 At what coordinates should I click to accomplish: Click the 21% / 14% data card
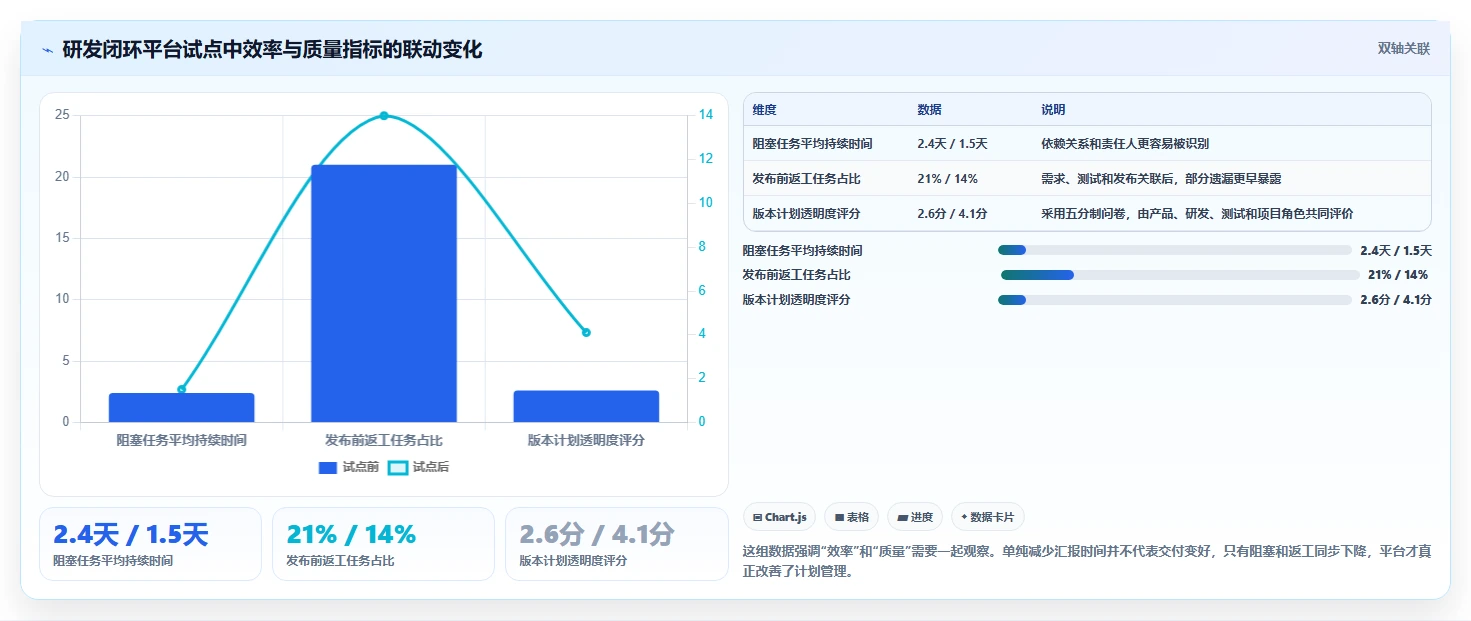pyautogui.click(x=383, y=544)
